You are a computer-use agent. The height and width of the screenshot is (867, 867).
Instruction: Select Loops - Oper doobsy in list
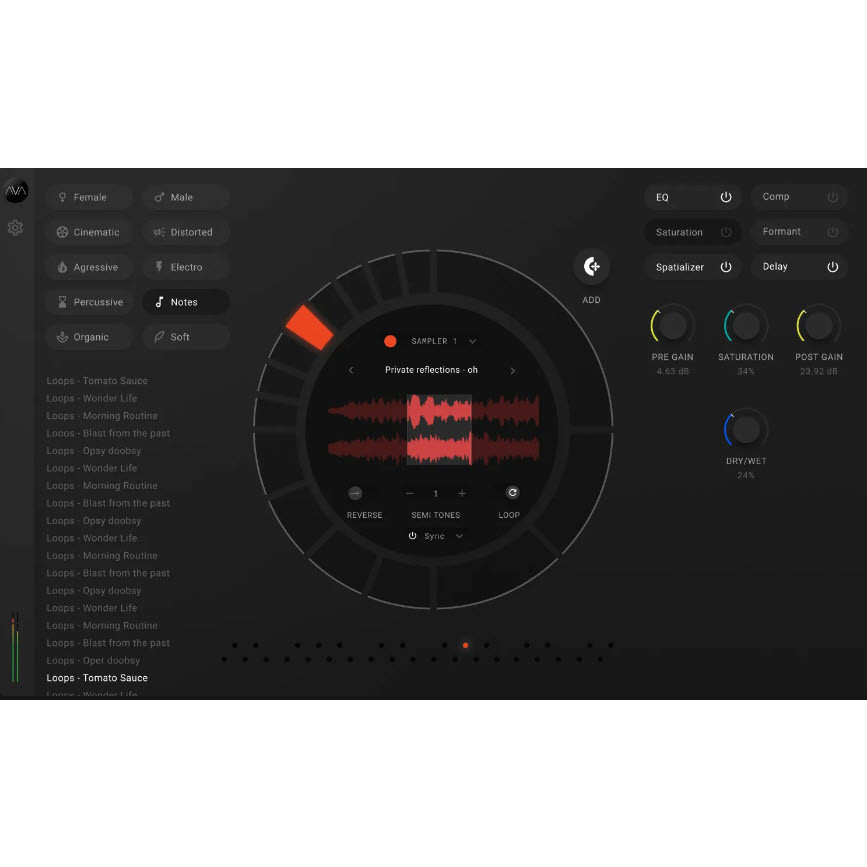(93, 660)
